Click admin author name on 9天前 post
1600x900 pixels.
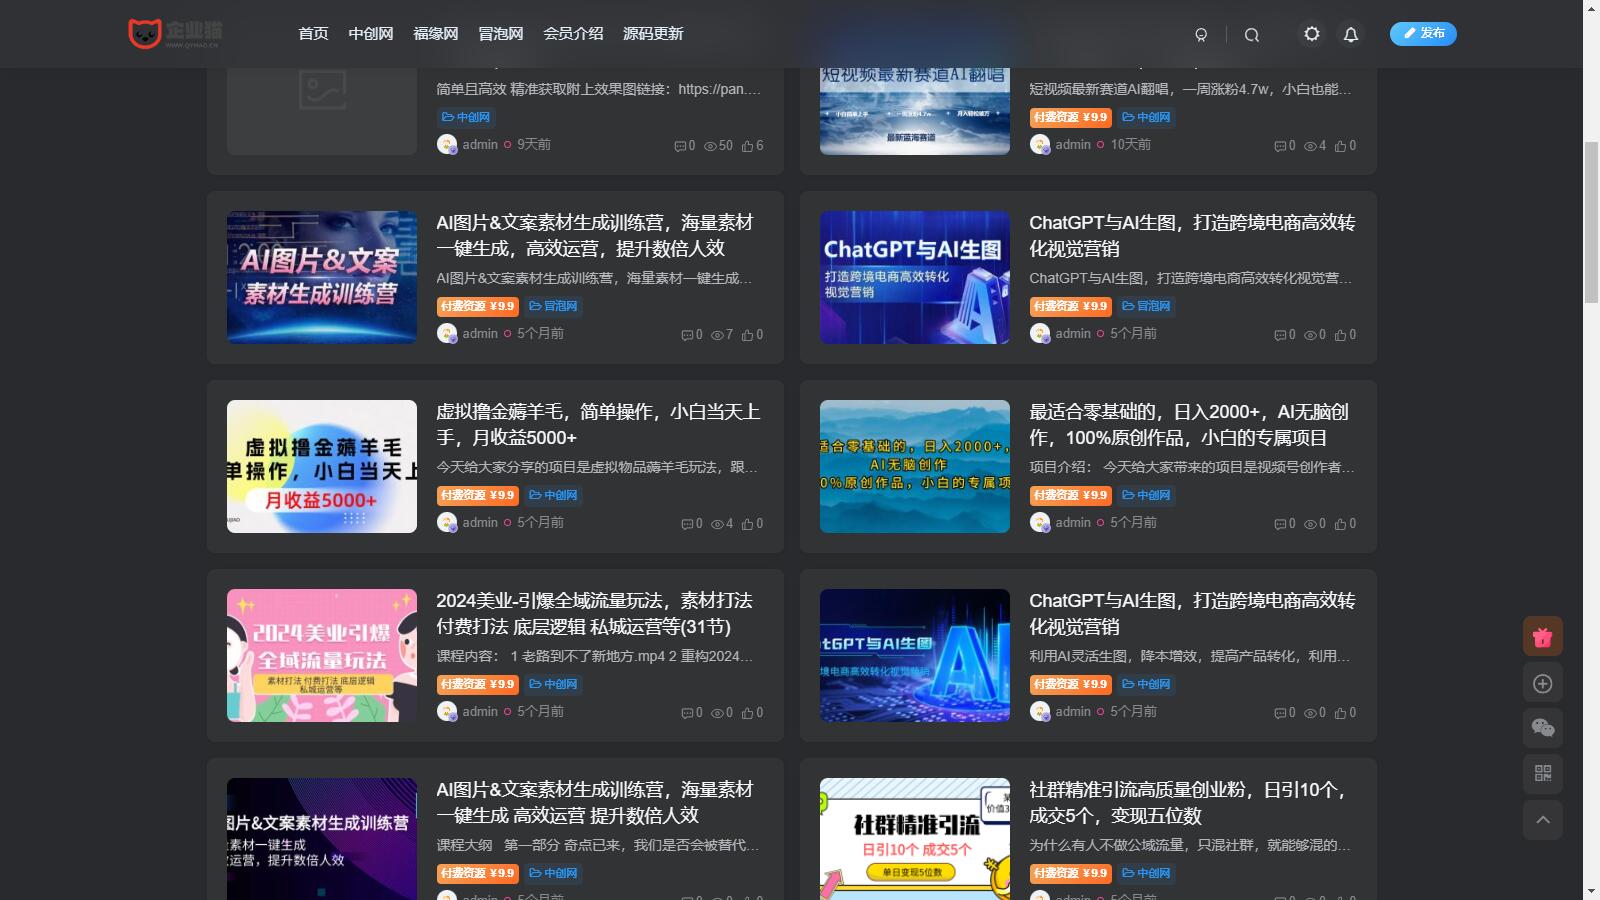coord(480,144)
